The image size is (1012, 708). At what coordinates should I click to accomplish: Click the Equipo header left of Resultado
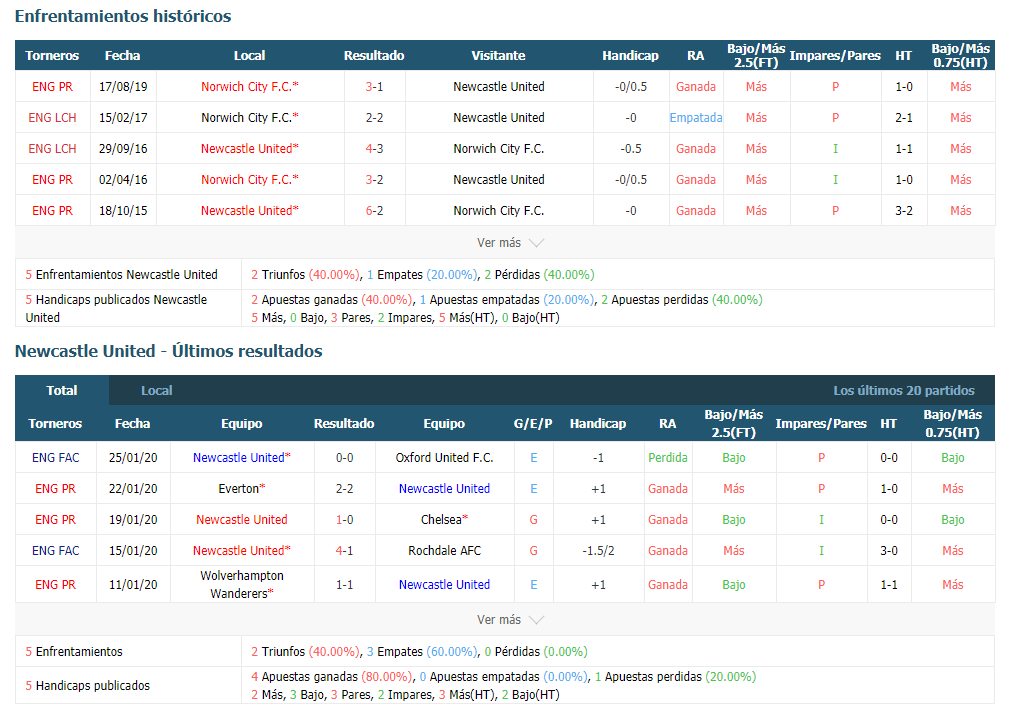click(x=241, y=423)
